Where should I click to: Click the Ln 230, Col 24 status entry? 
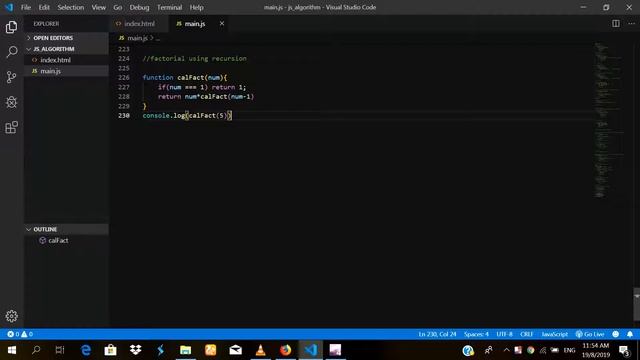coord(437,334)
